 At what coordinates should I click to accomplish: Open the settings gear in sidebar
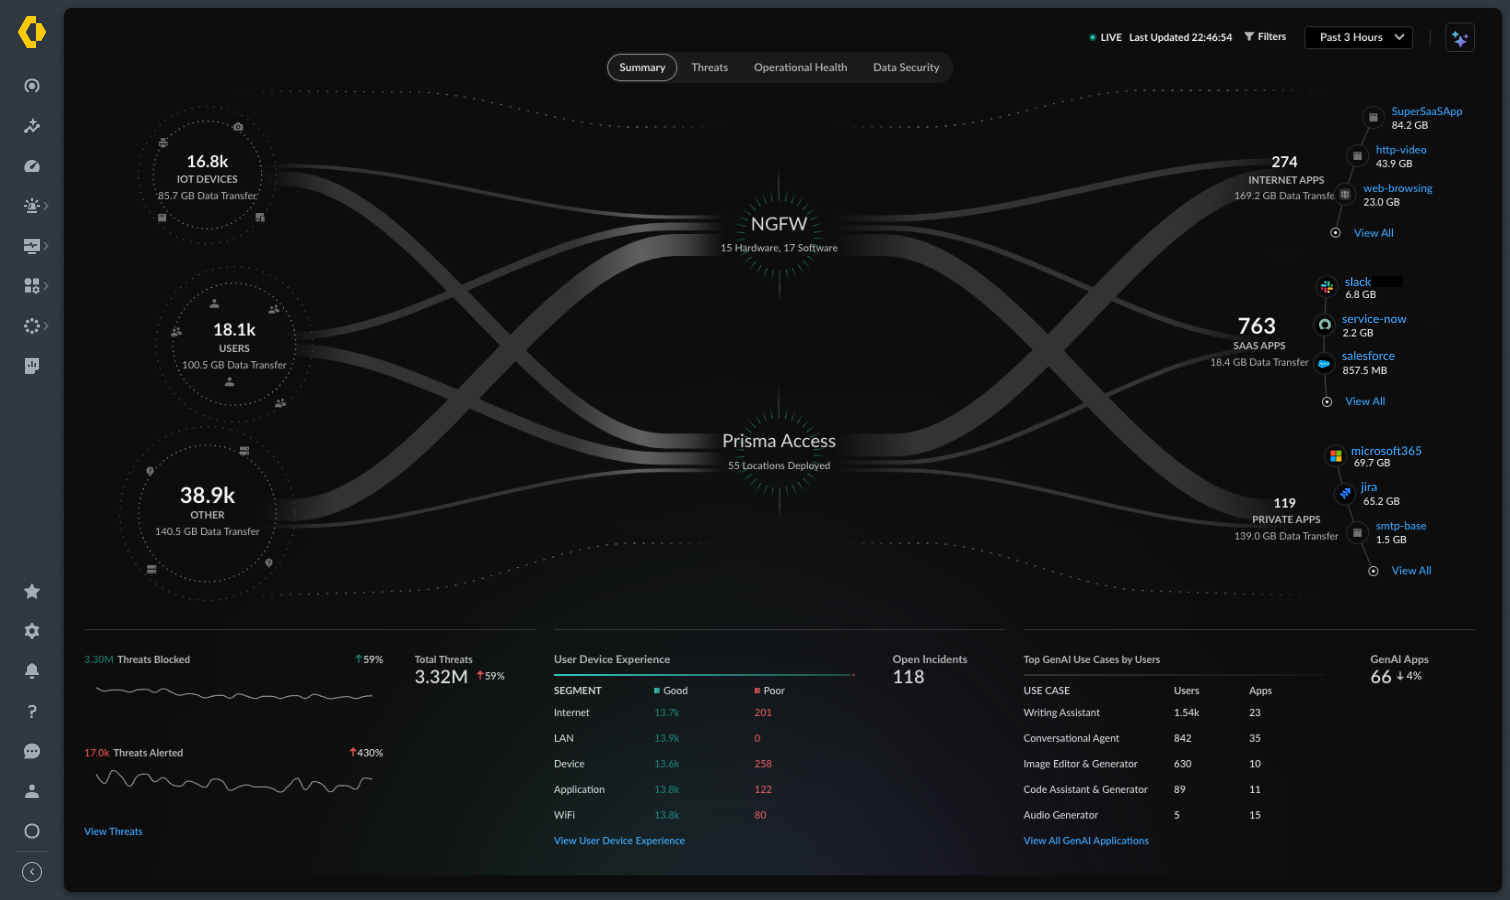point(32,631)
